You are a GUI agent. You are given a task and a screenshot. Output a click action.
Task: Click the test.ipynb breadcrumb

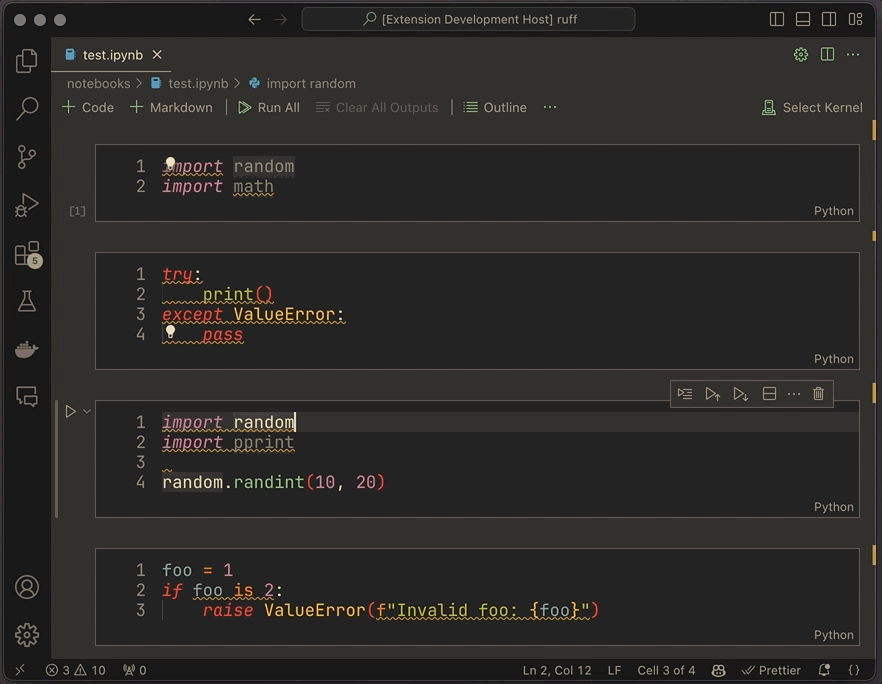[x=191, y=83]
